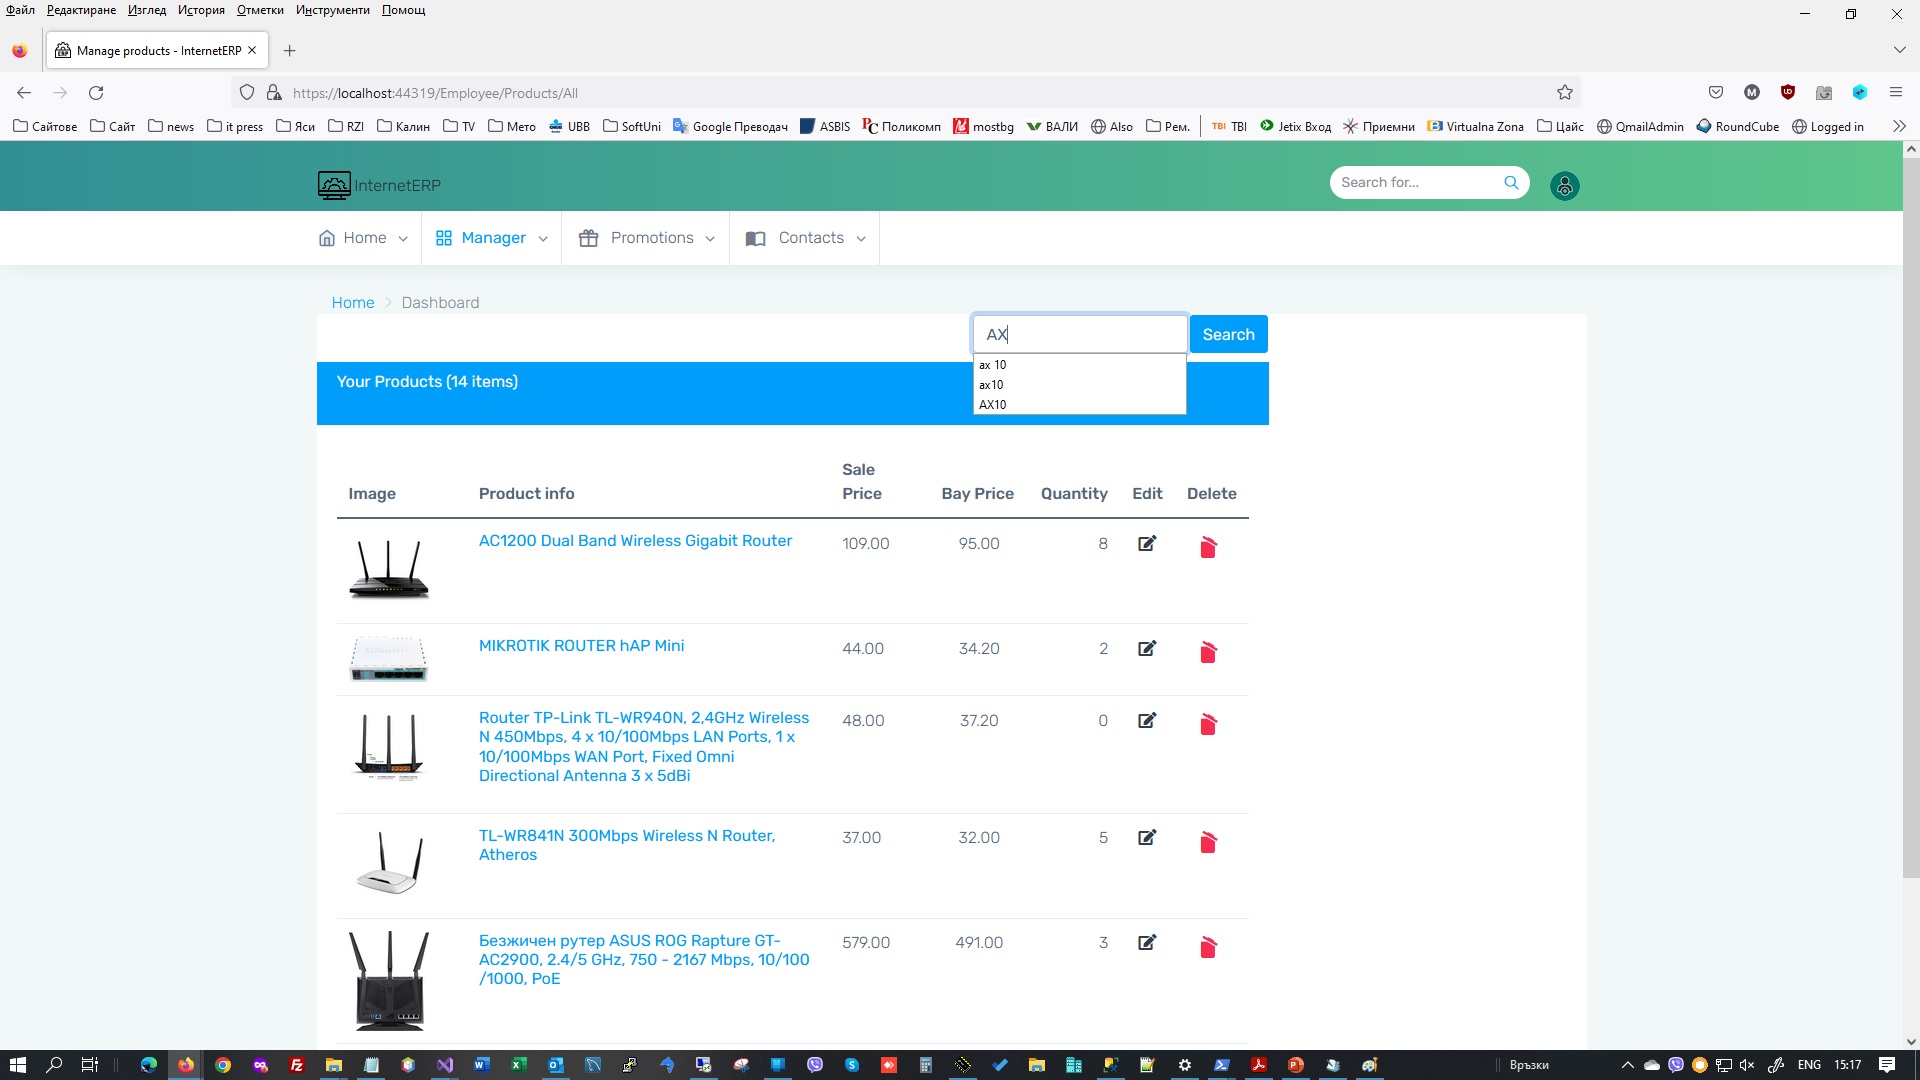Screen dimensions: 1920x1080
Task: Click the product search input containing AX
Action: pyautogui.click(x=1078, y=334)
